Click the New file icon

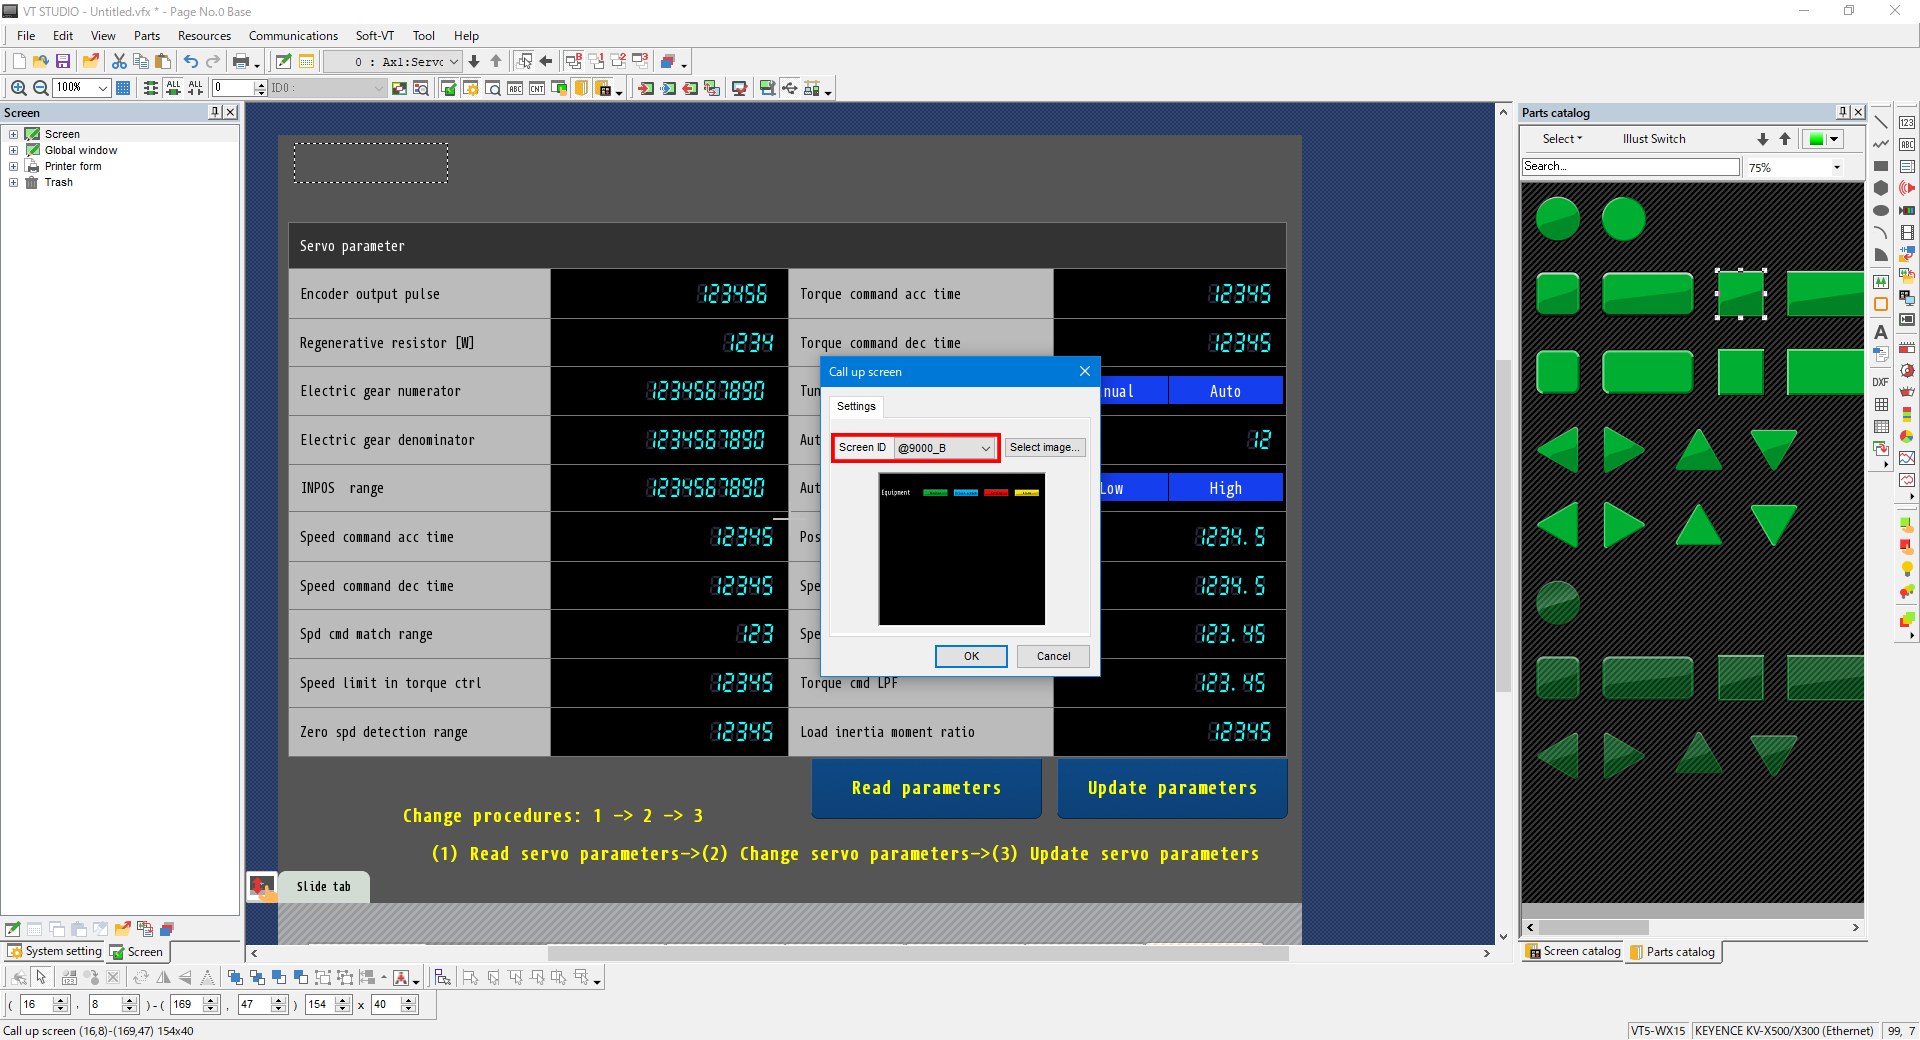click(19, 62)
